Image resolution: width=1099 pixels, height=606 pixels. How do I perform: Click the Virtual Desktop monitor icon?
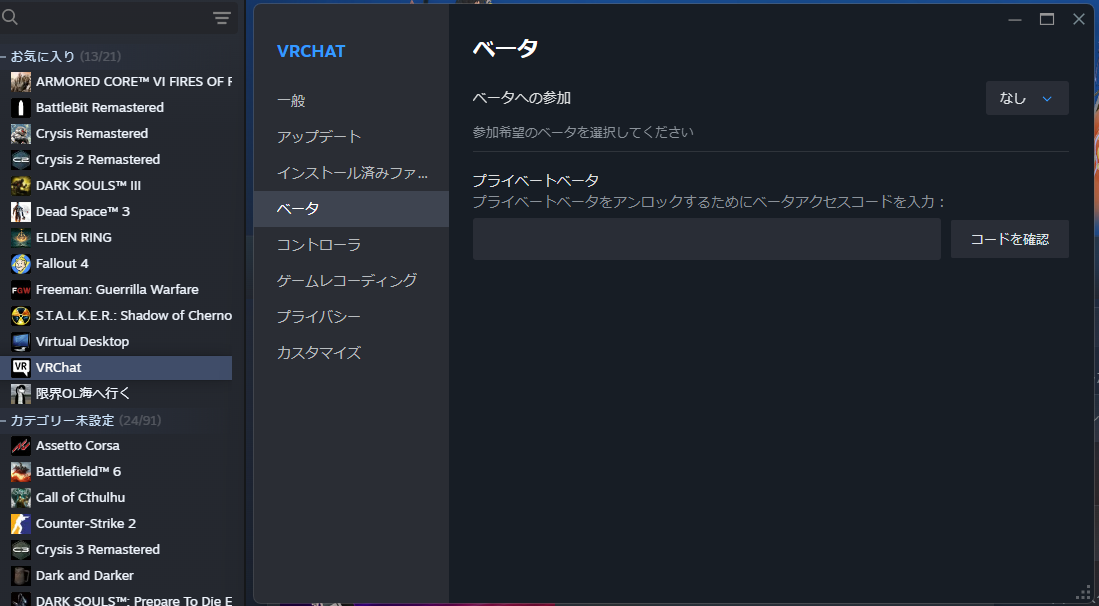click(21, 341)
